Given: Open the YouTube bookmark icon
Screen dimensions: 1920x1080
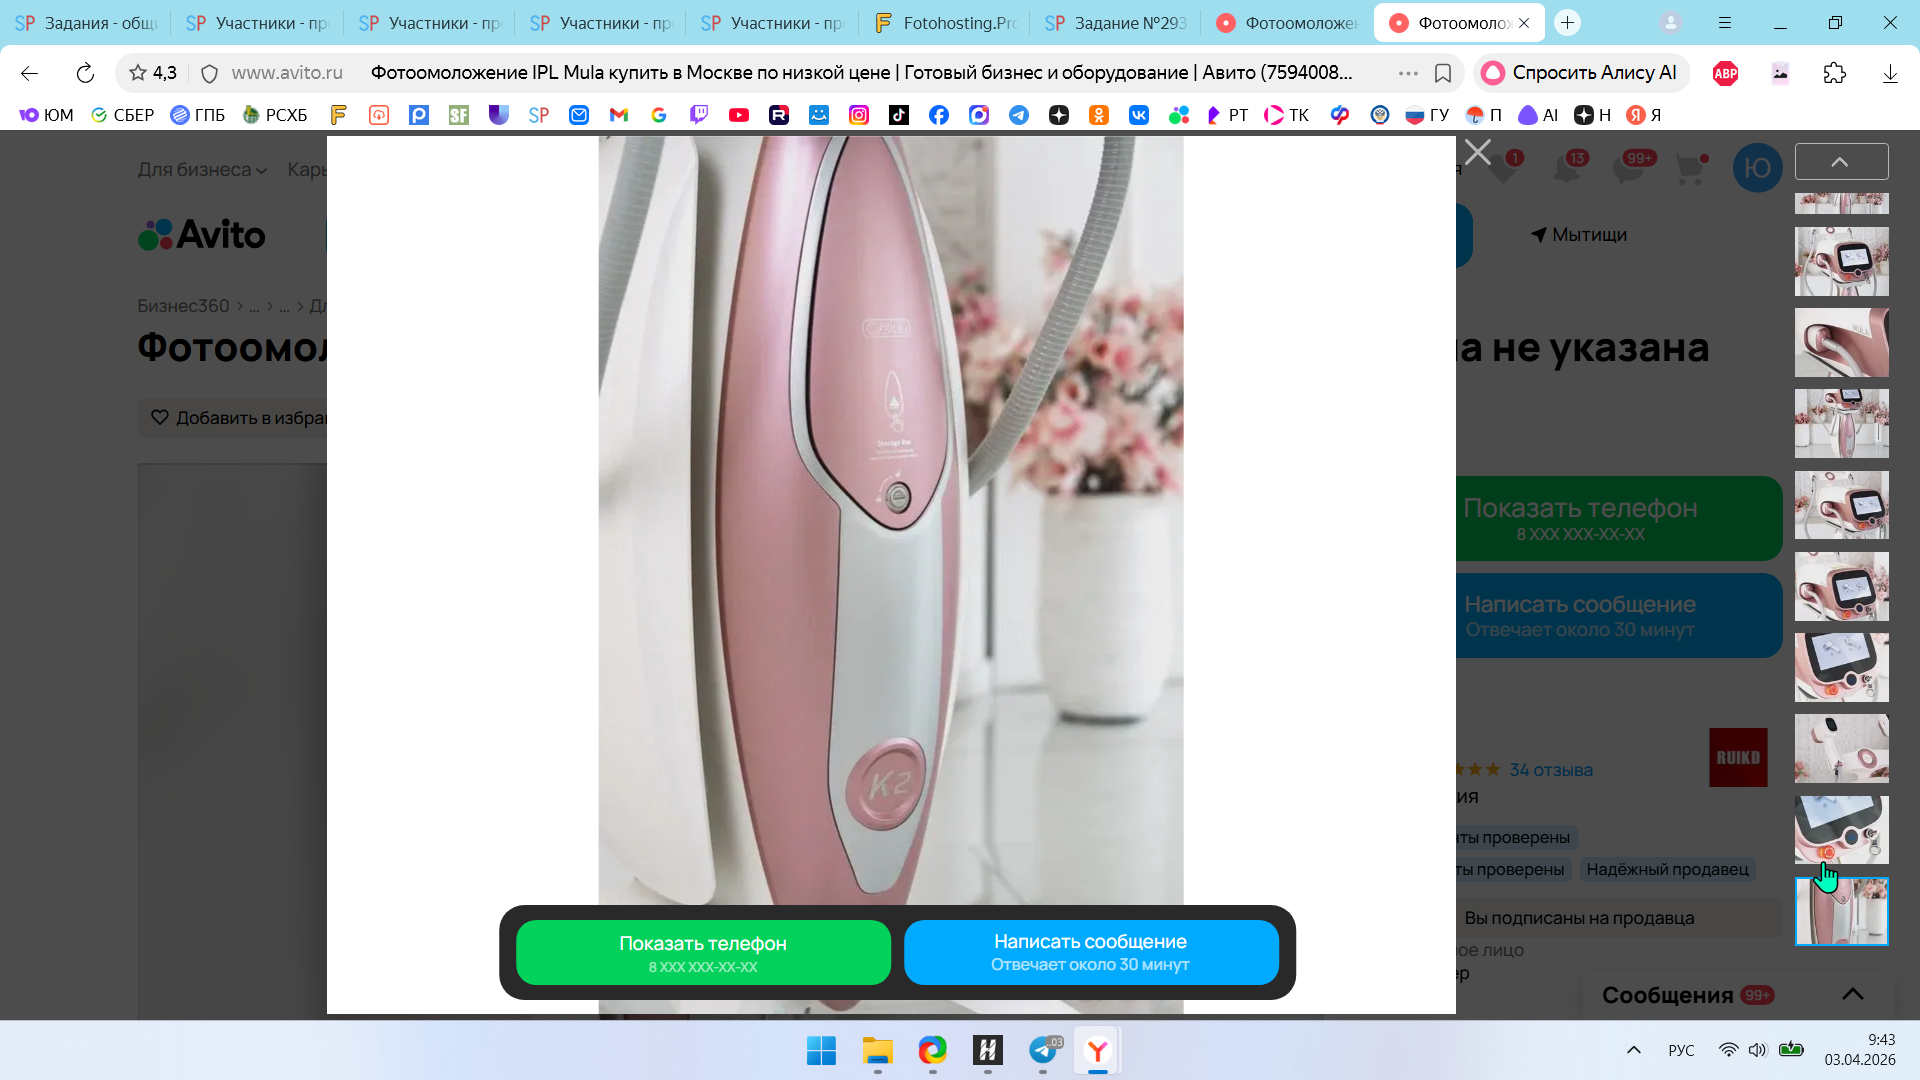Looking at the screenshot, I should 739,115.
